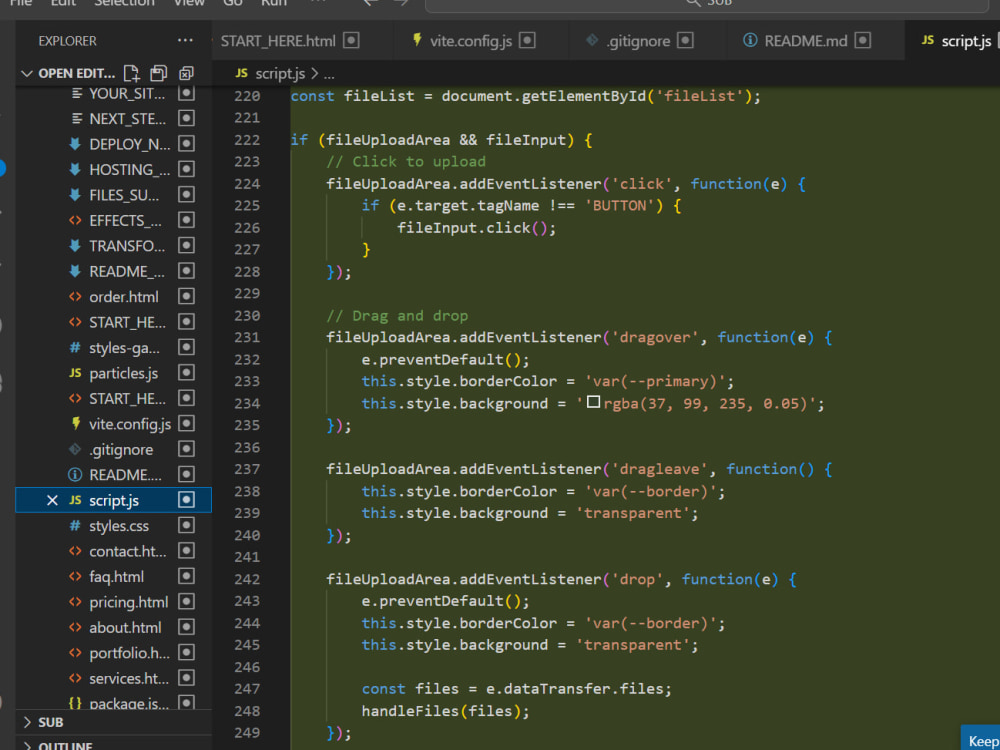Click the EXPLORER panel title
The image size is (1000, 750).
[x=68, y=41]
